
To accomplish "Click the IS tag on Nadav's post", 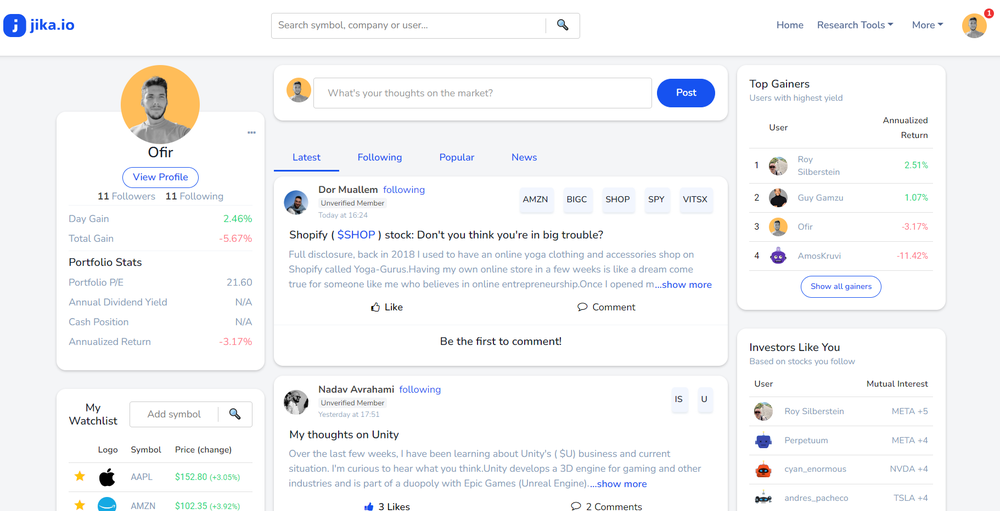I will pos(679,399).
